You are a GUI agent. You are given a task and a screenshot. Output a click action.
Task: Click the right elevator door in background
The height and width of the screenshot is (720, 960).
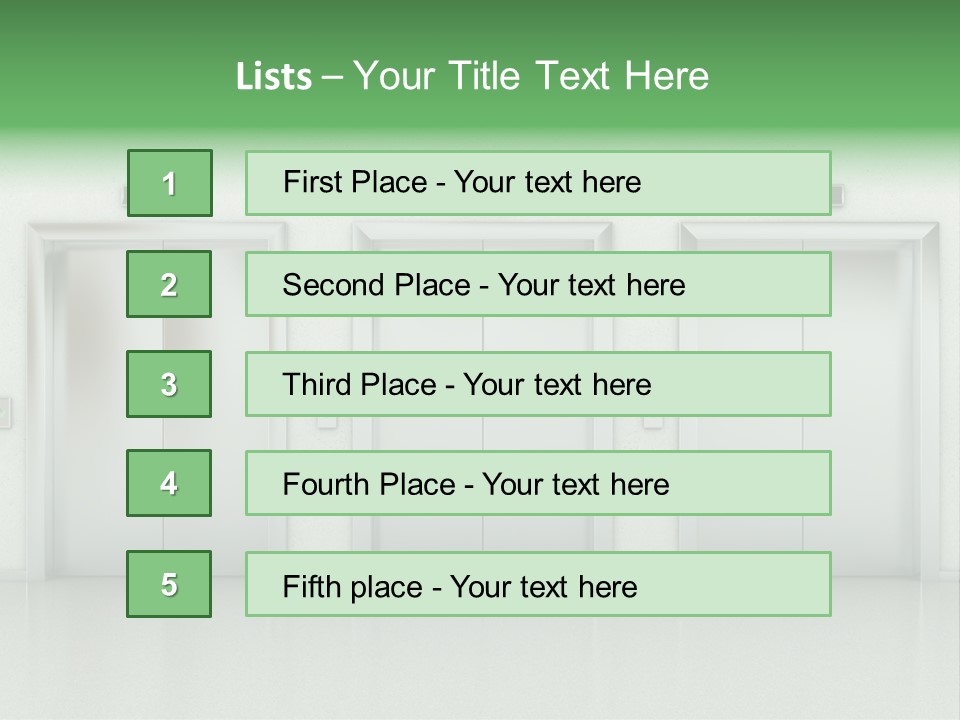pos(880,400)
